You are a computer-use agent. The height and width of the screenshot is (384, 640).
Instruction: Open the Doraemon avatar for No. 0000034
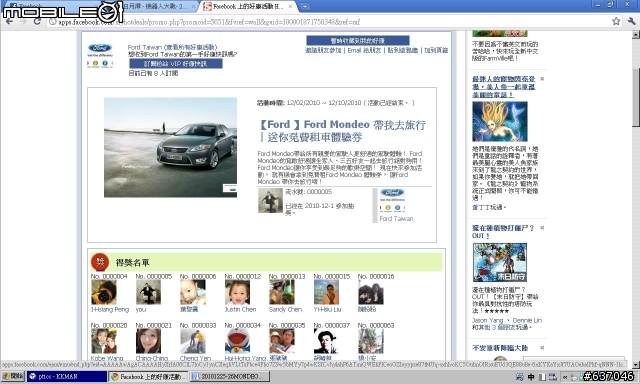(237, 341)
